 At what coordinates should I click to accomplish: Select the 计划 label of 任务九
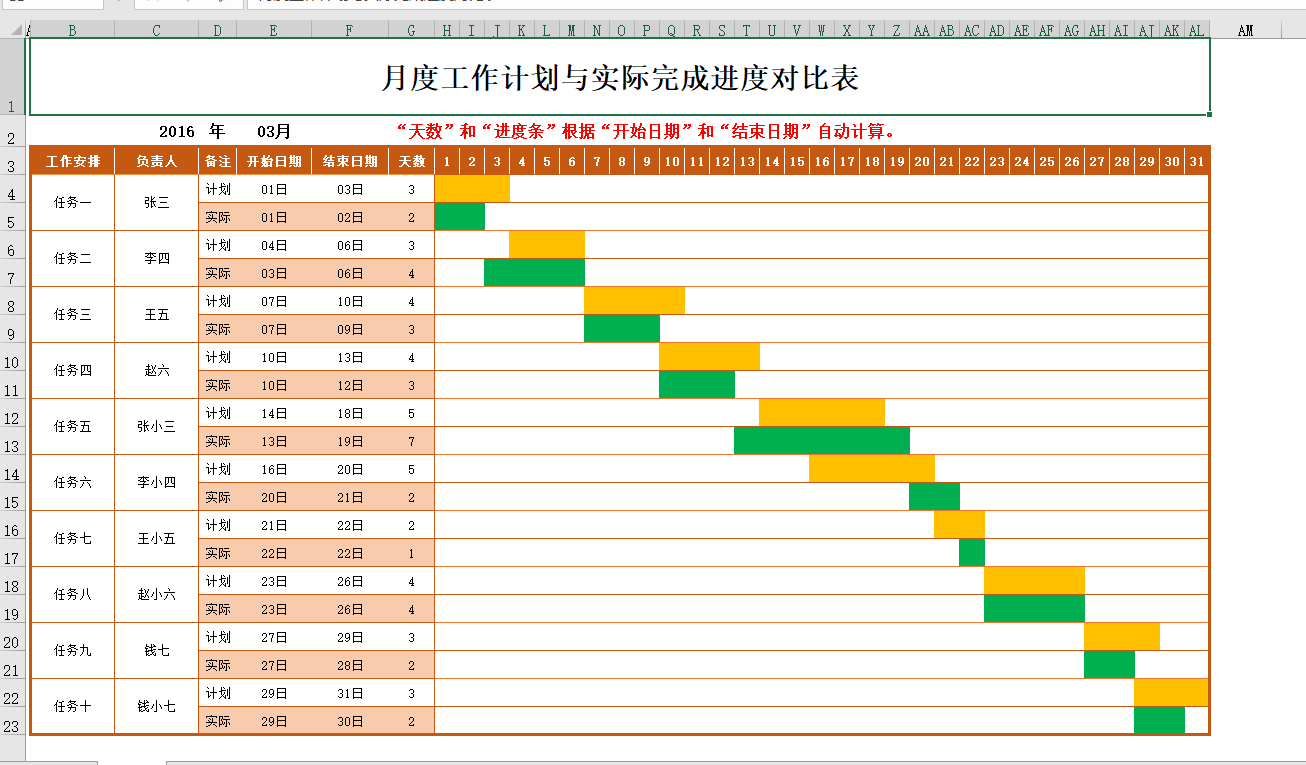pyautogui.click(x=218, y=637)
